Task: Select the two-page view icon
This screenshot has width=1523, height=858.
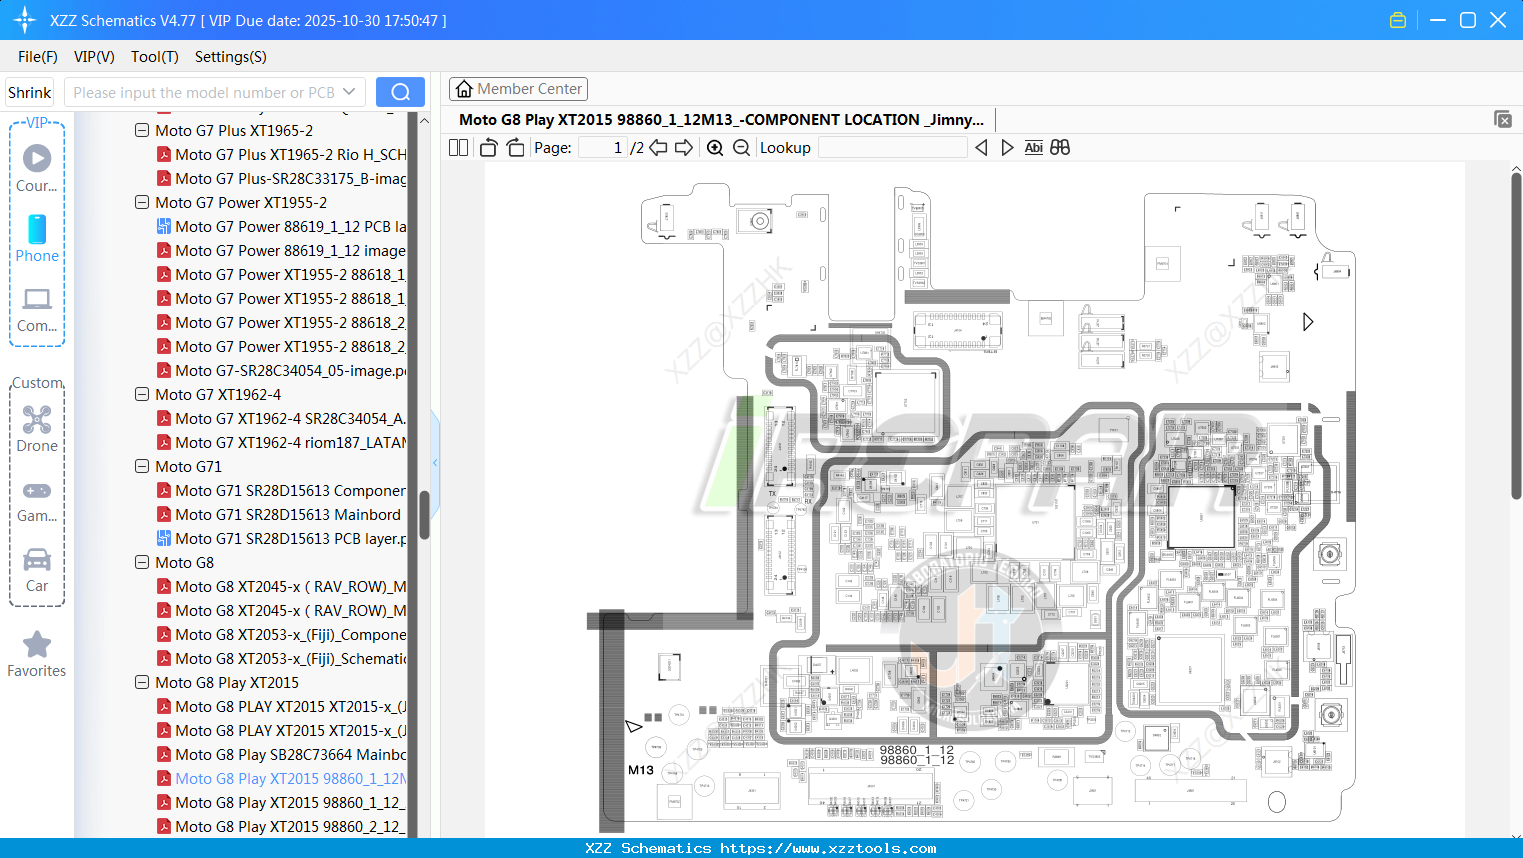Action: [457, 147]
